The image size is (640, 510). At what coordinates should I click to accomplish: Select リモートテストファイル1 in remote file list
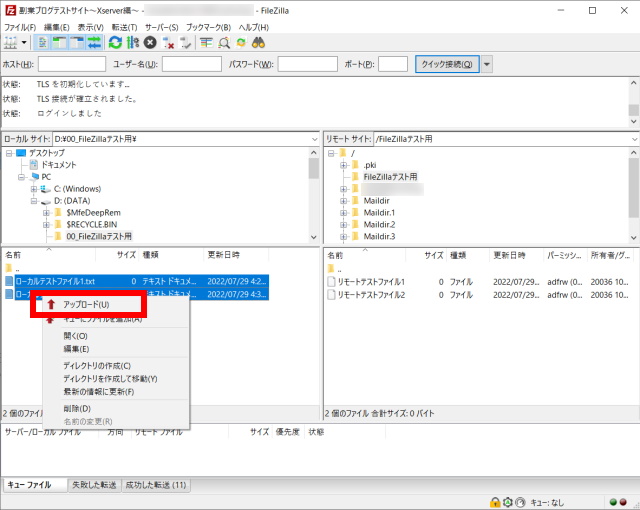click(369, 281)
